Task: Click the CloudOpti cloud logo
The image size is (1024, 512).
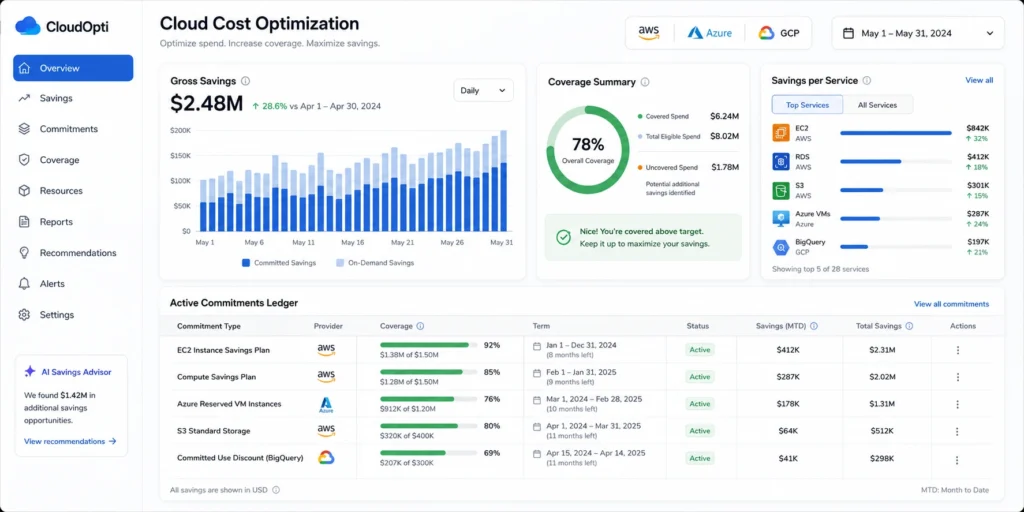Action: (27, 25)
